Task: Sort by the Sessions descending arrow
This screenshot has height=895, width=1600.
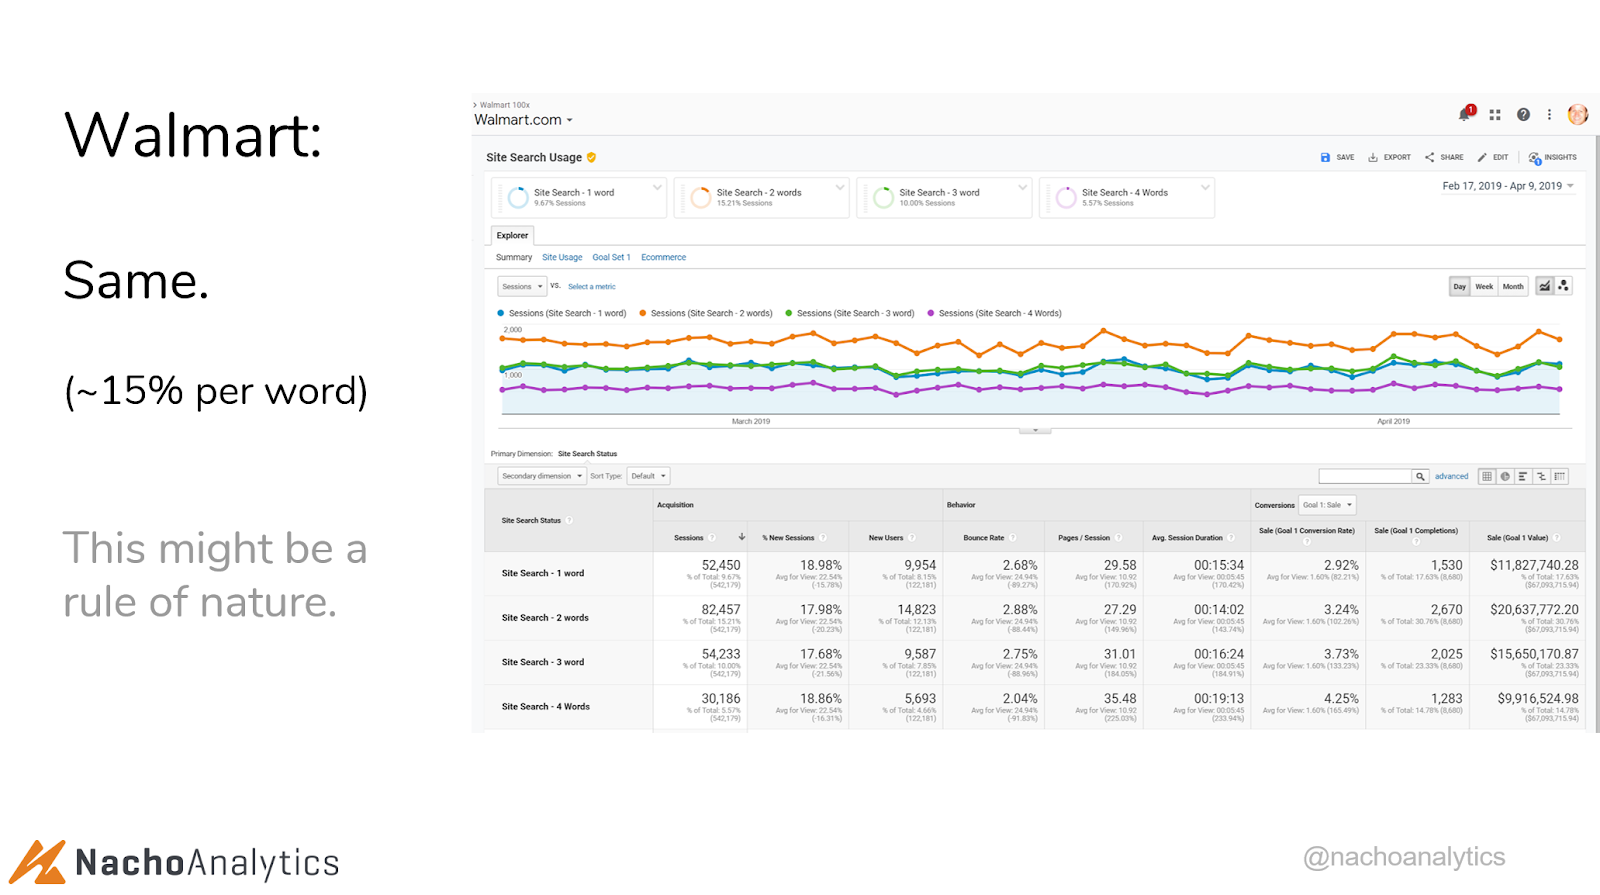Action: (x=742, y=537)
